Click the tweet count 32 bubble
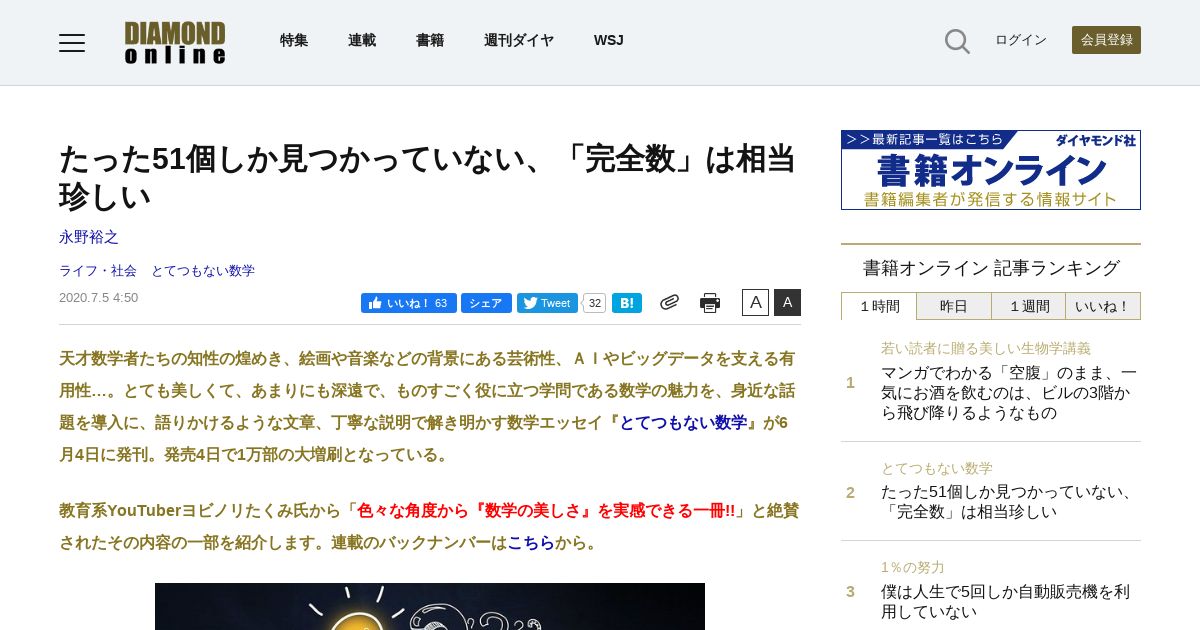1200x630 pixels. point(594,303)
